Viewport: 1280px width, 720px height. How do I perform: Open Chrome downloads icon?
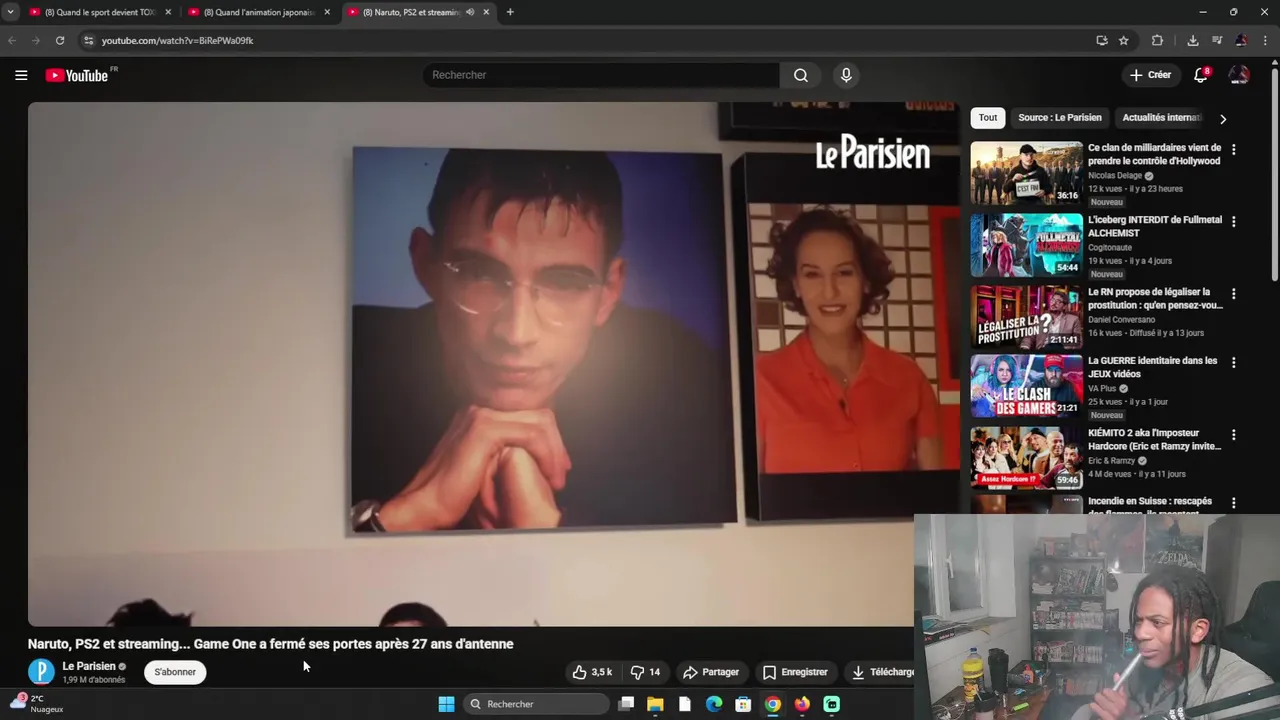point(1193,40)
